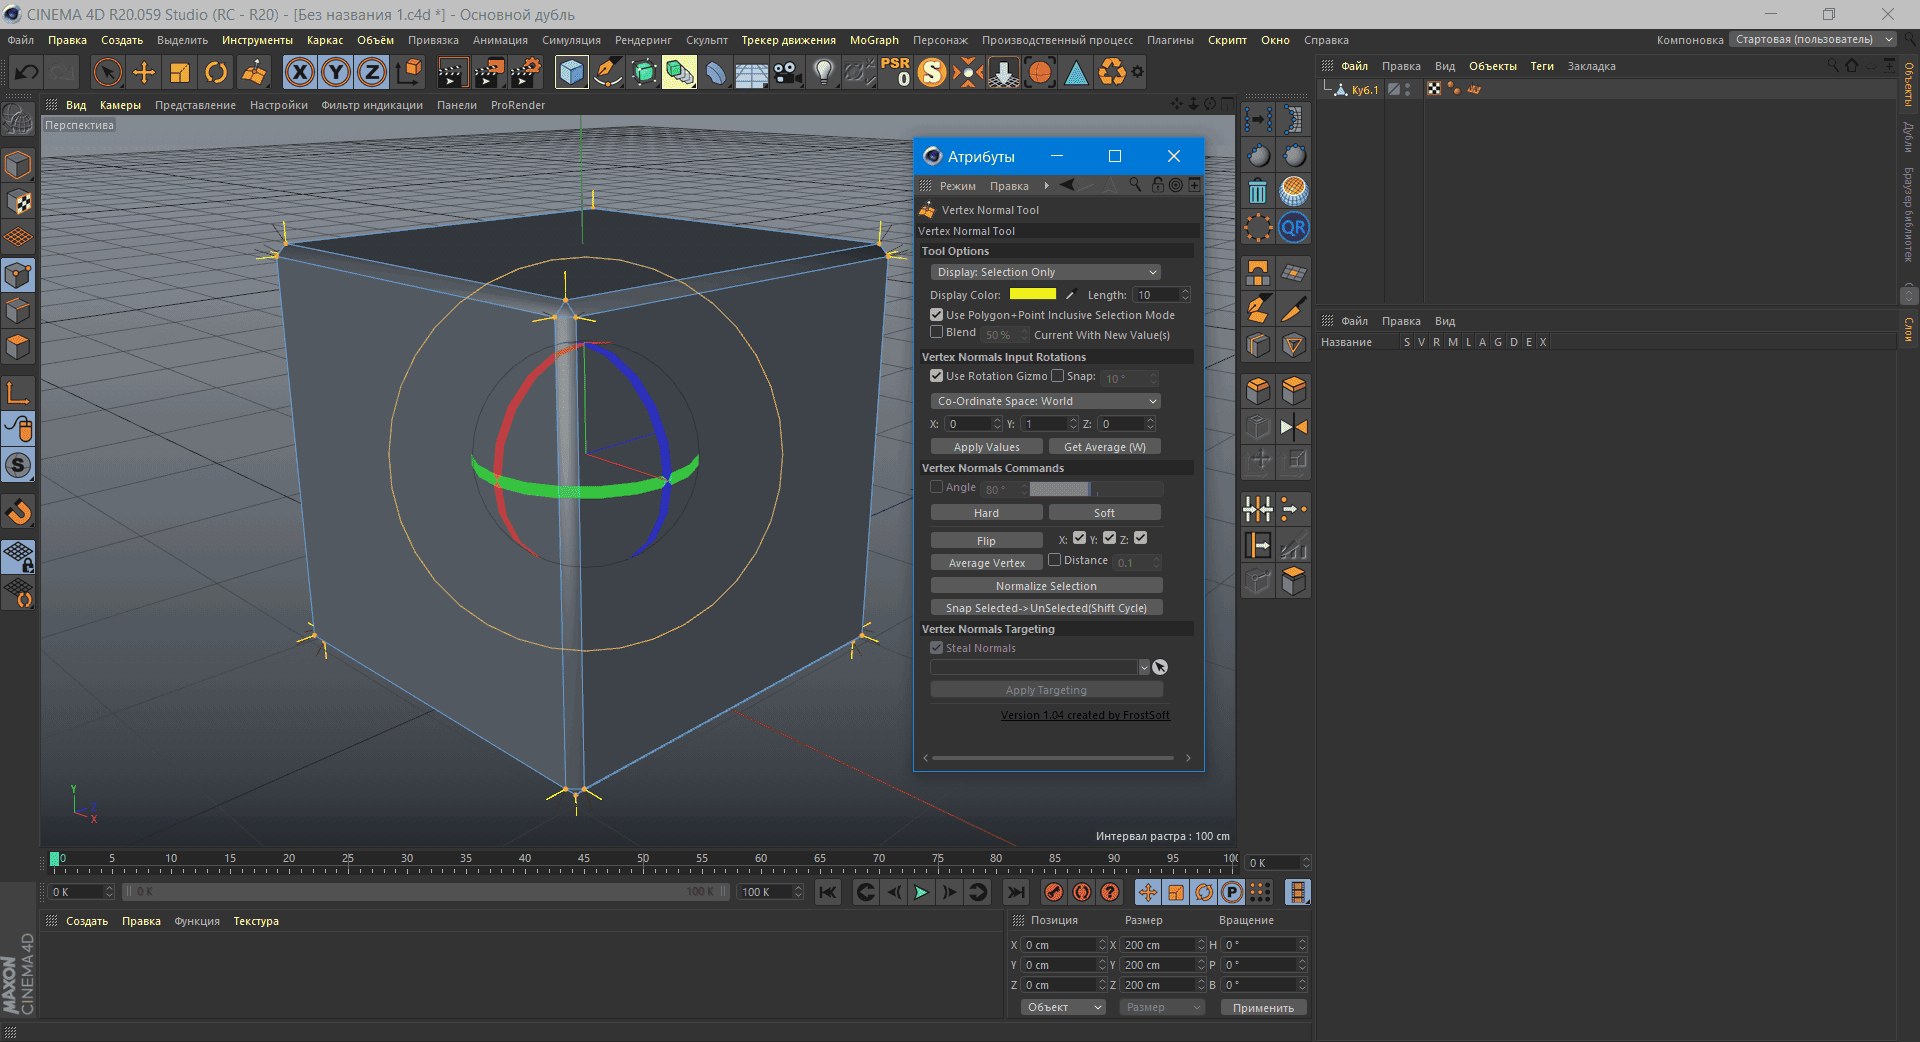Open the MoGraph menu
This screenshot has height=1042, width=1920.
pos(874,40)
